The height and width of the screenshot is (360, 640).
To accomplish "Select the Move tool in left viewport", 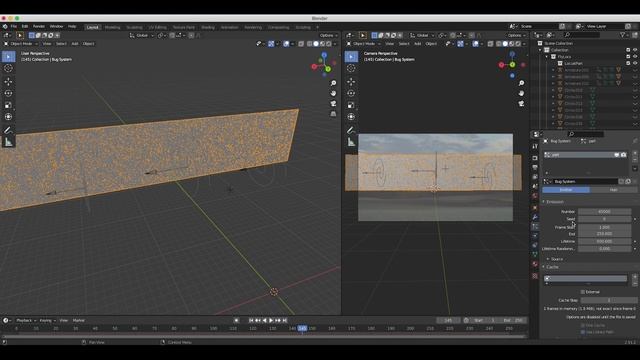I will pyautogui.click(x=8, y=82).
